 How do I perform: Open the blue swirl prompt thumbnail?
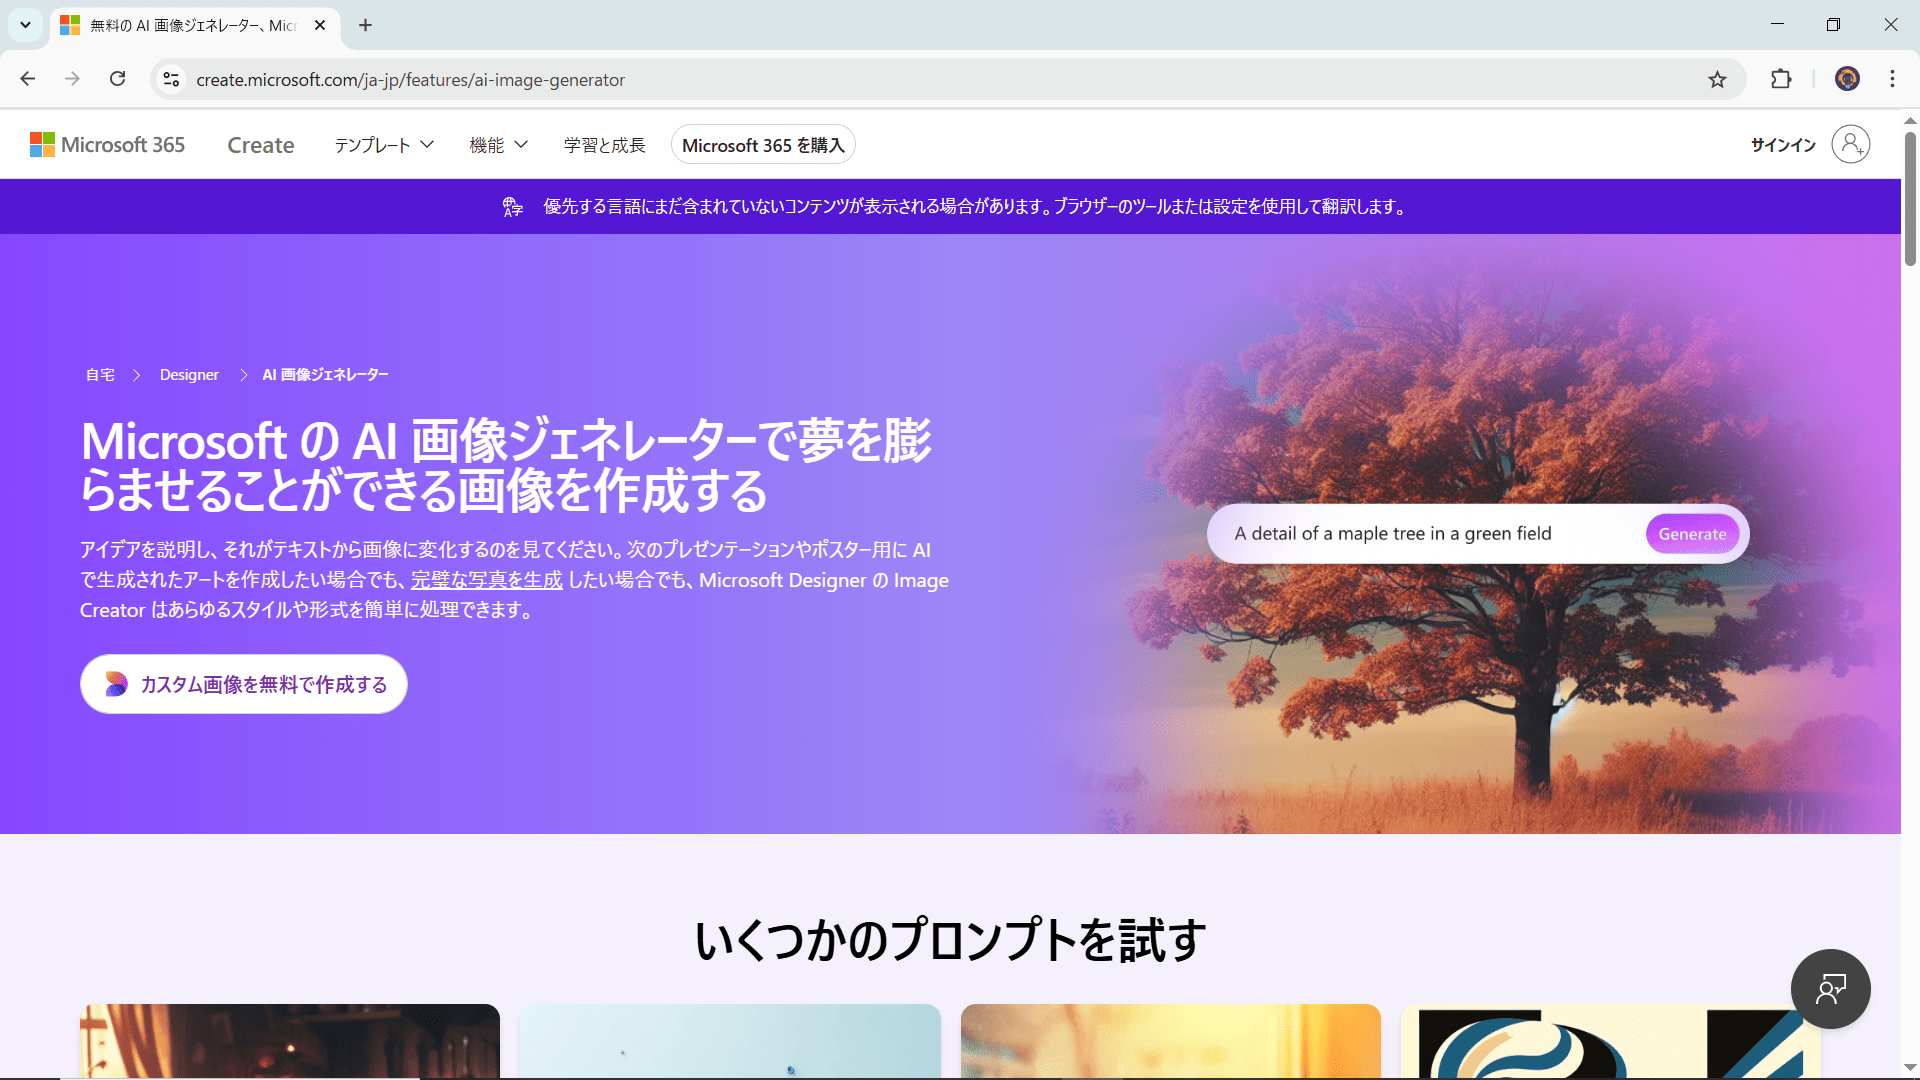click(1610, 1041)
